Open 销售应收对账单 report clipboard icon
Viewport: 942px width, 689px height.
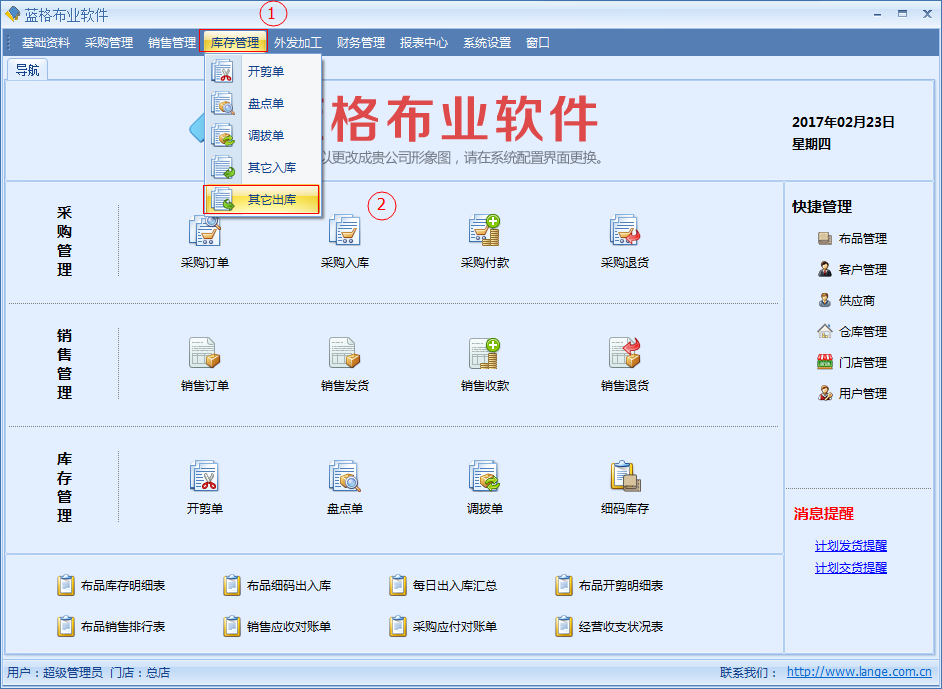point(231,626)
